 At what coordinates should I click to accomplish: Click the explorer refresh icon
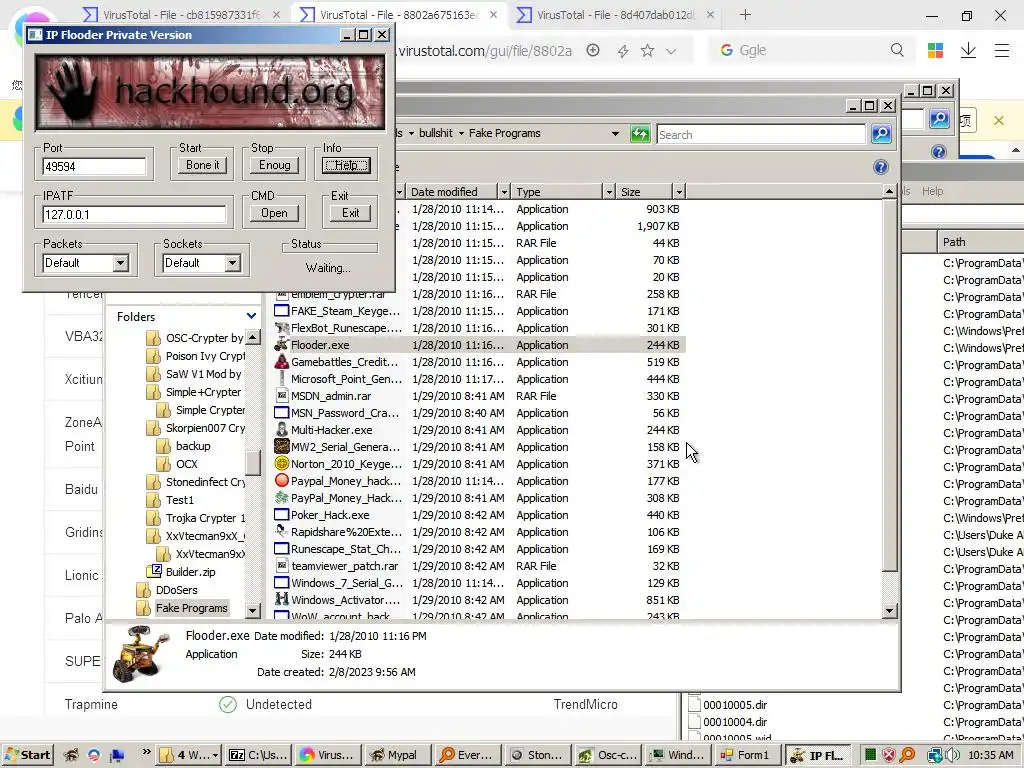point(640,134)
